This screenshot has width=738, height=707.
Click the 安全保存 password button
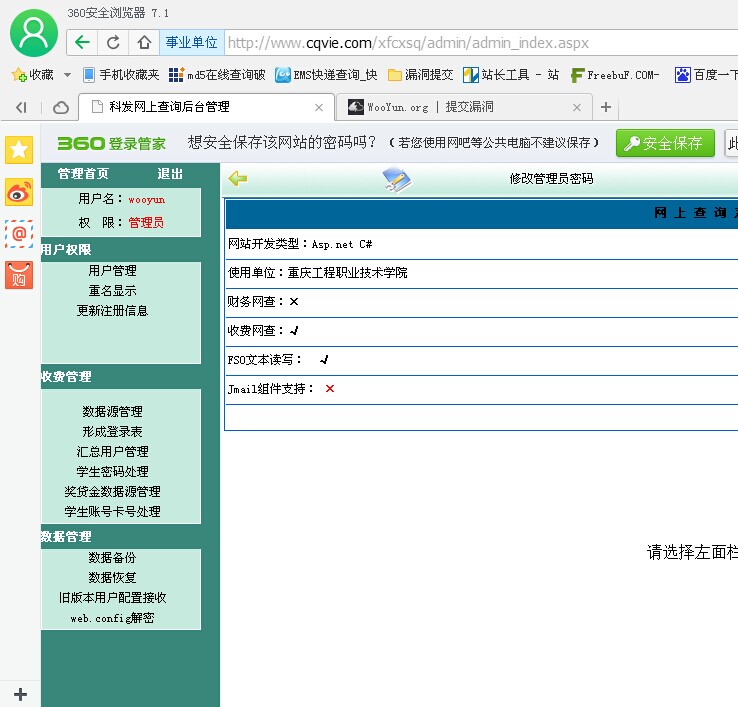point(665,143)
